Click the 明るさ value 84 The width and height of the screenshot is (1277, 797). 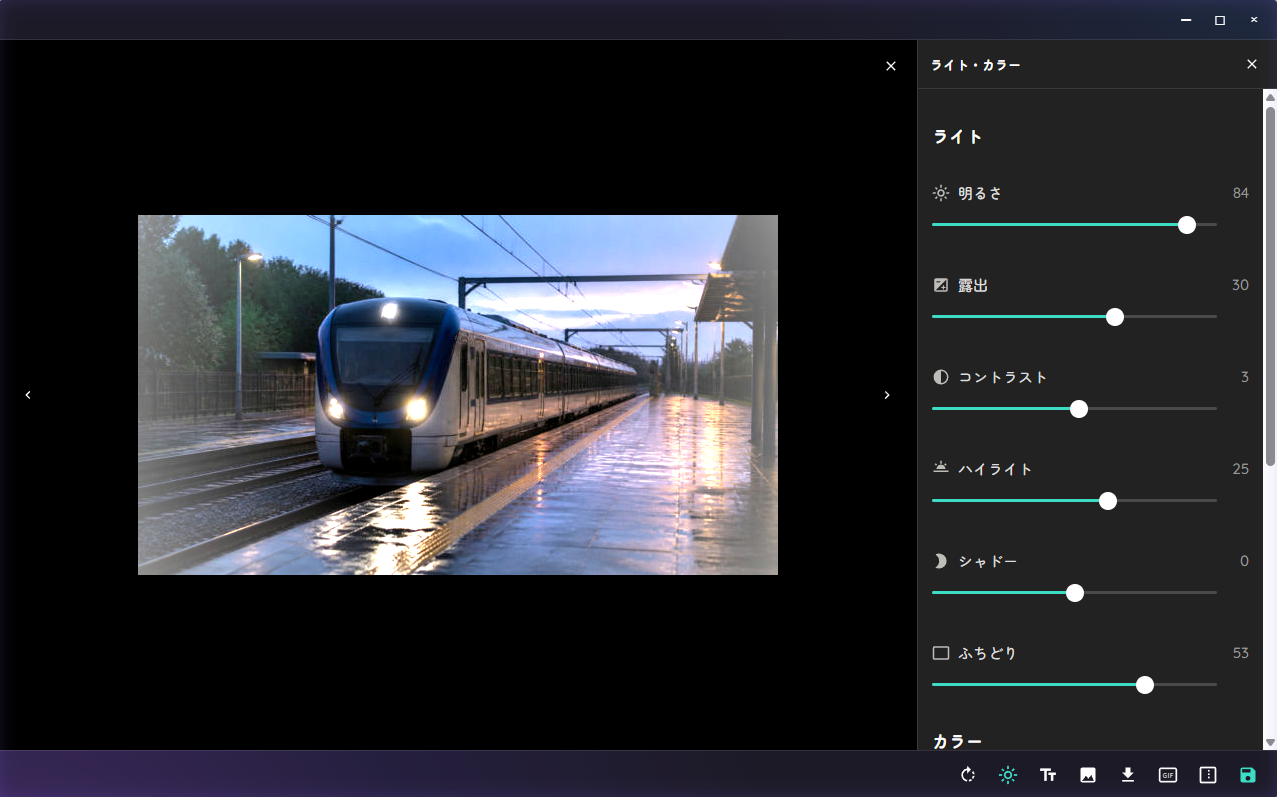[1241, 193]
